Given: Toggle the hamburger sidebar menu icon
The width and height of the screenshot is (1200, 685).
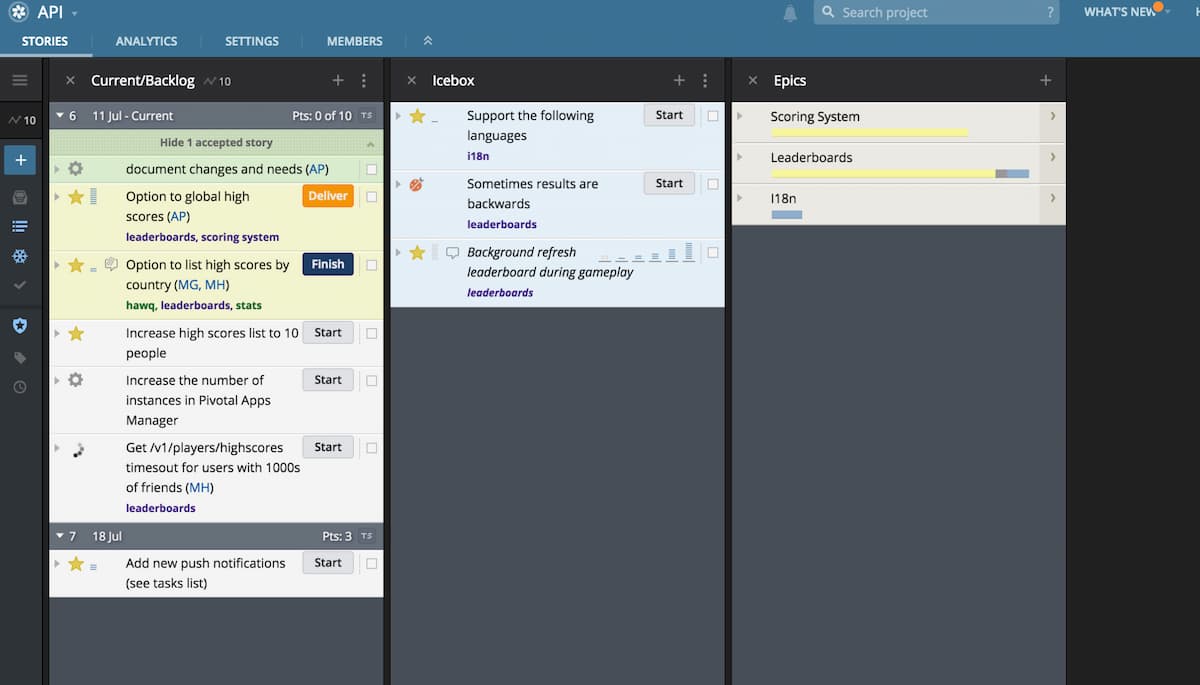Looking at the screenshot, I should [20, 81].
